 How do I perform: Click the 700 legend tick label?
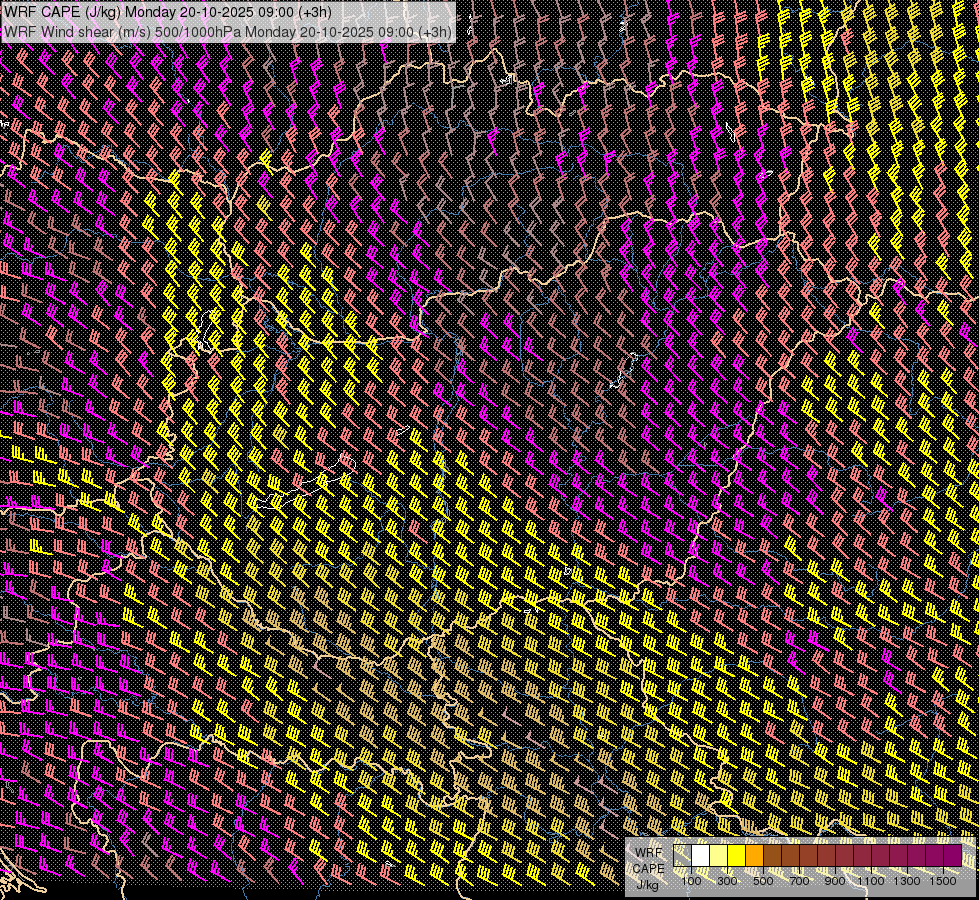click(x=799, y=881)
